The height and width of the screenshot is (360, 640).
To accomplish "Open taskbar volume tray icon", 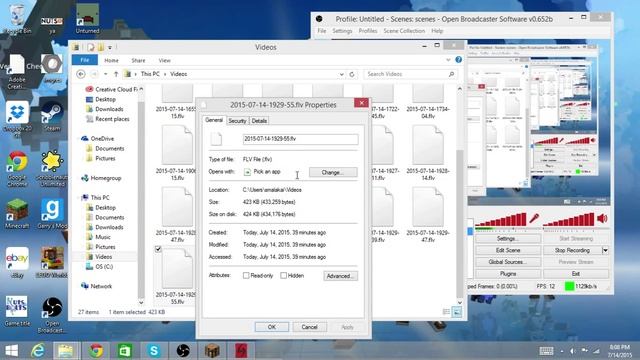I will pos(573,351).
